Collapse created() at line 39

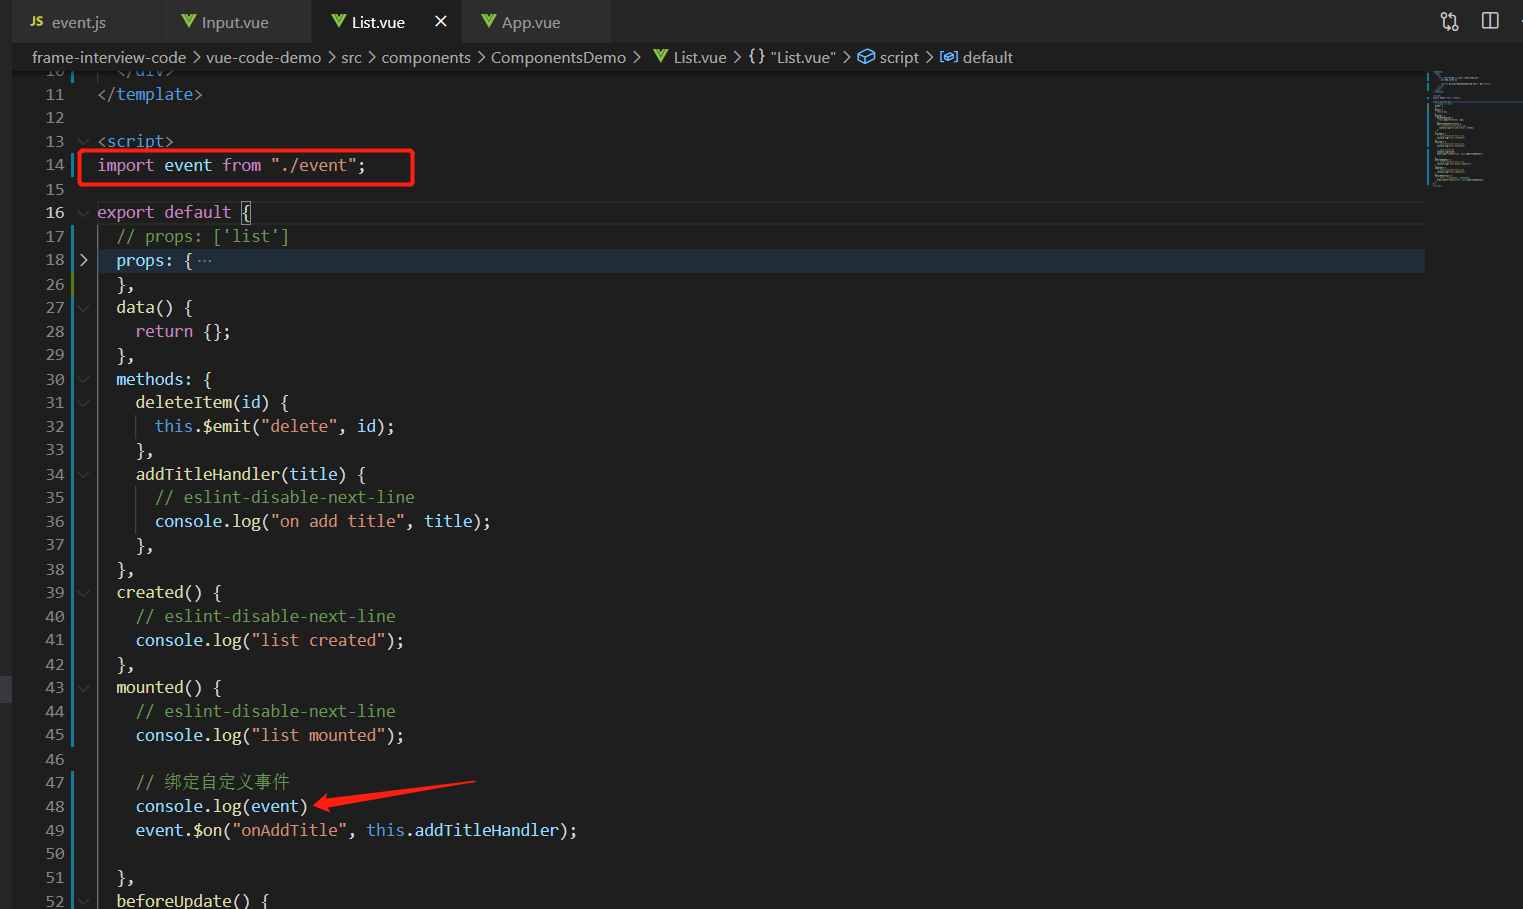pyautogui.click(x=84, y=593)
